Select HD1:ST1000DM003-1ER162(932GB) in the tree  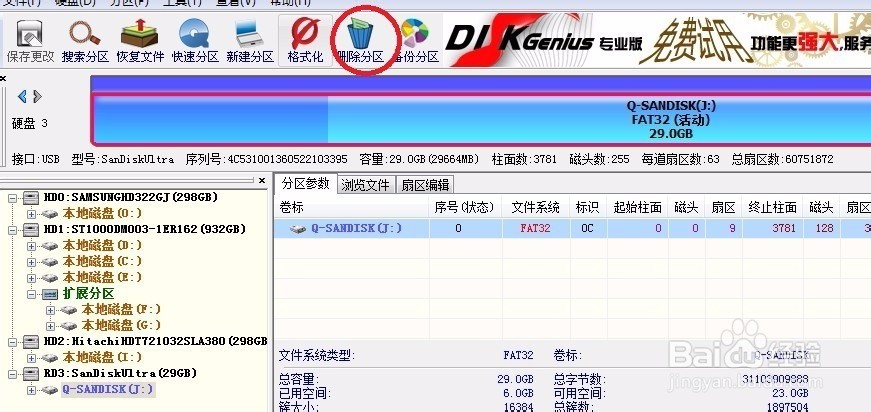pyautogui.click(x=145, y=229)
